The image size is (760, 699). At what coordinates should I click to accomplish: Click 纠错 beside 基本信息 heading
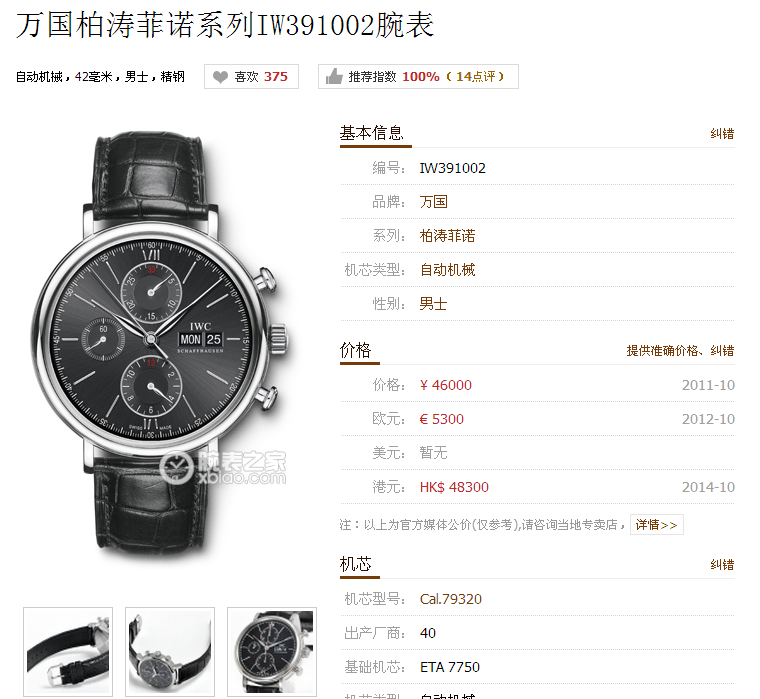pyautogui.click(x=722, y=134)
